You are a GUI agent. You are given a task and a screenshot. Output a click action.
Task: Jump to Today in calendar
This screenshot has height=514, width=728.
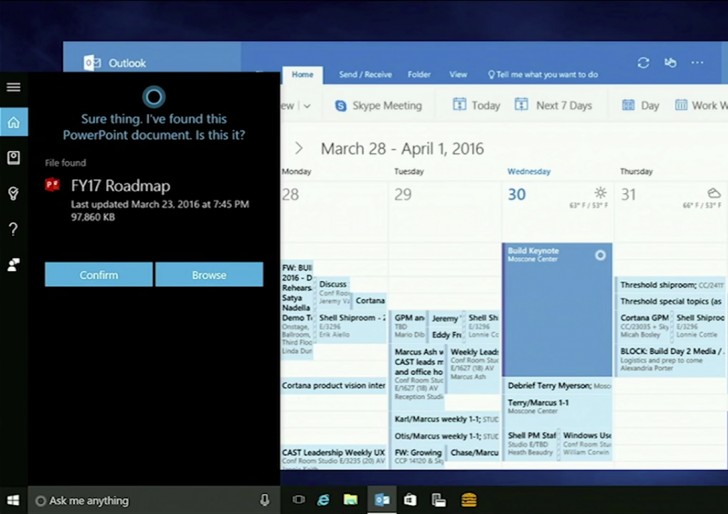click(476, 105)
